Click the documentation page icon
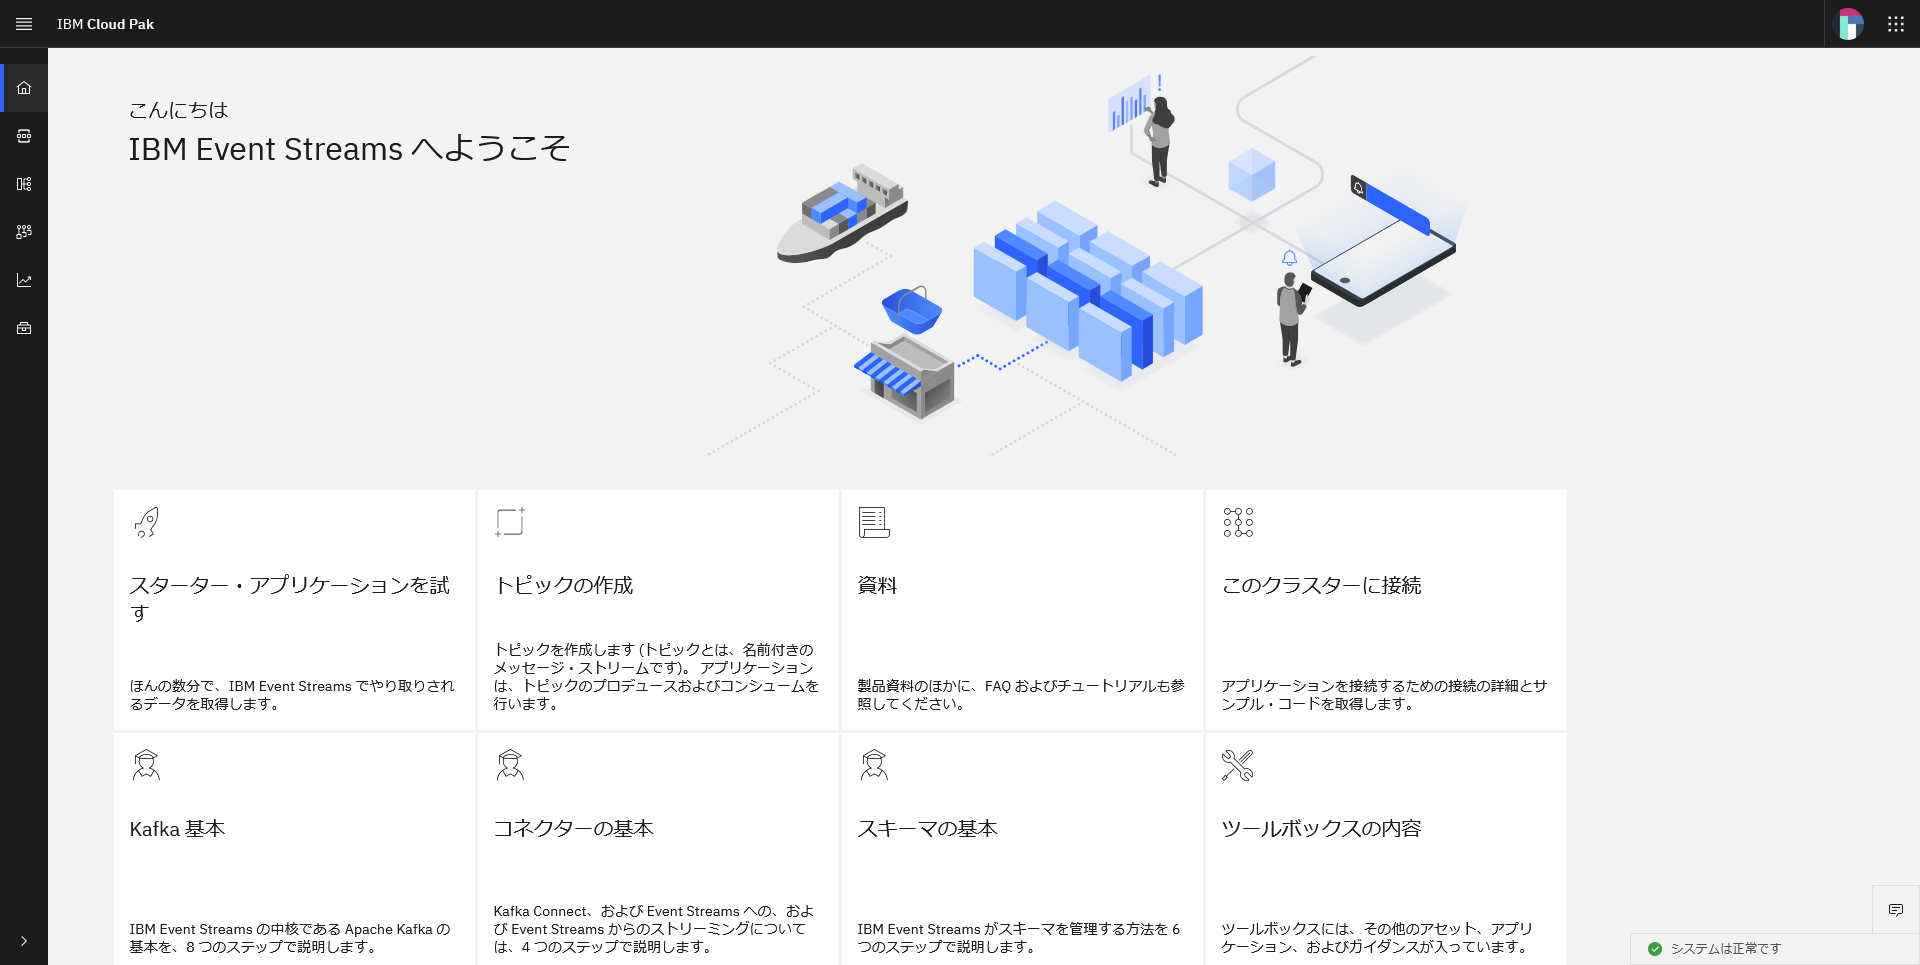The height and width of the screenshot is (965, 1920). coord(874,522)
